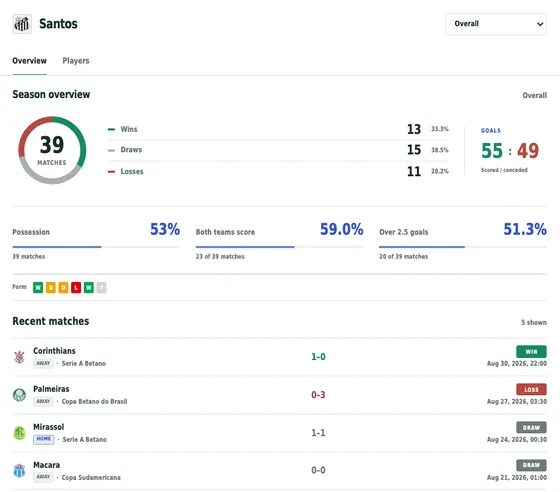
Task: Click the 55 goals scored number
Action: [492, 151]
